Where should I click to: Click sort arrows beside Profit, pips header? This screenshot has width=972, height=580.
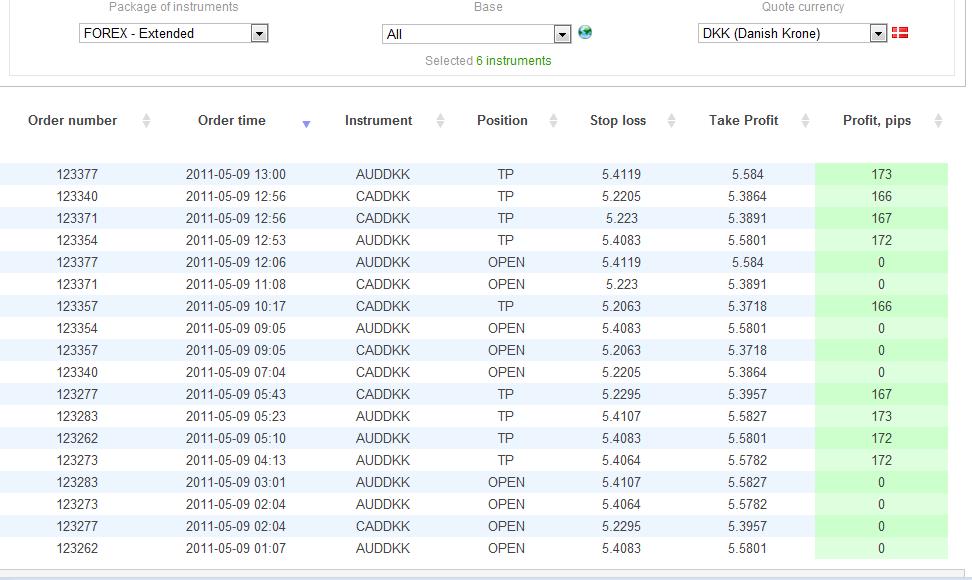coord(938,121)
